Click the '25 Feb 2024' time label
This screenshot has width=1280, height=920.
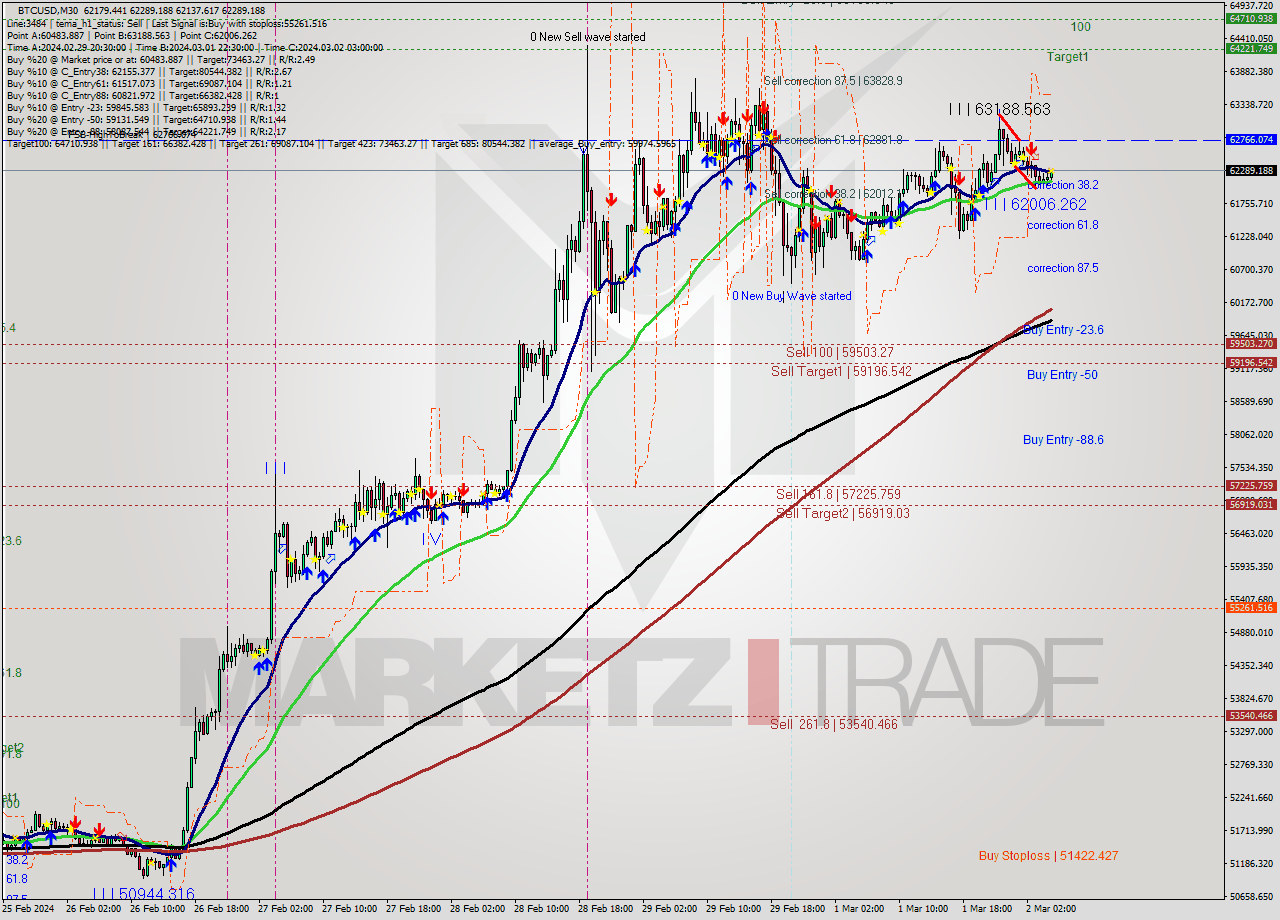[x=30, y=910]
